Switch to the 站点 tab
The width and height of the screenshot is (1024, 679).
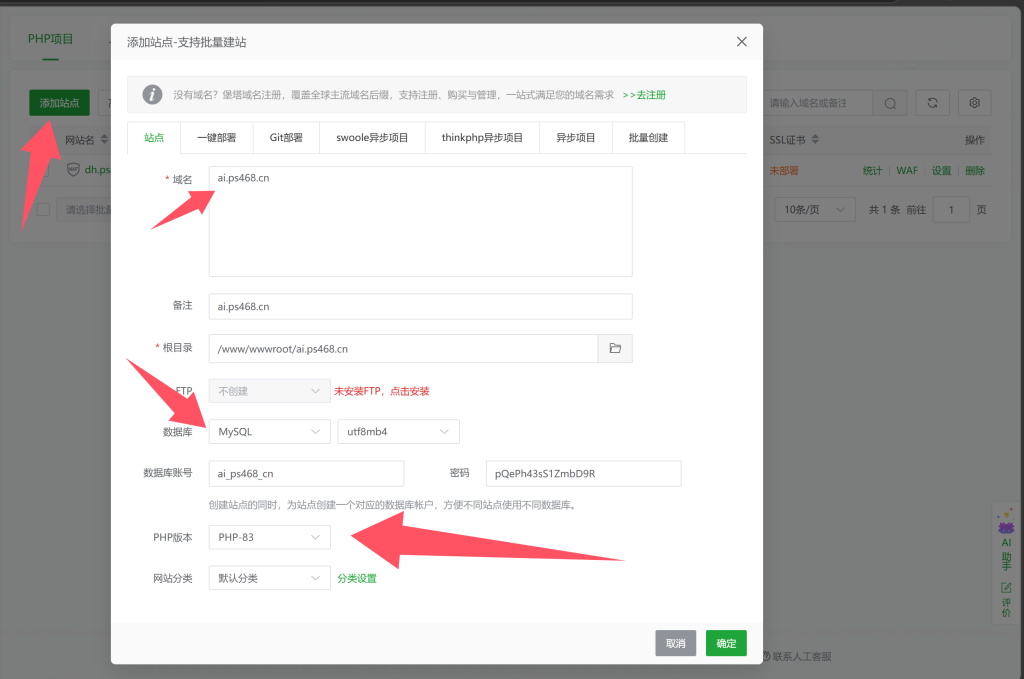tap(154, 138)
